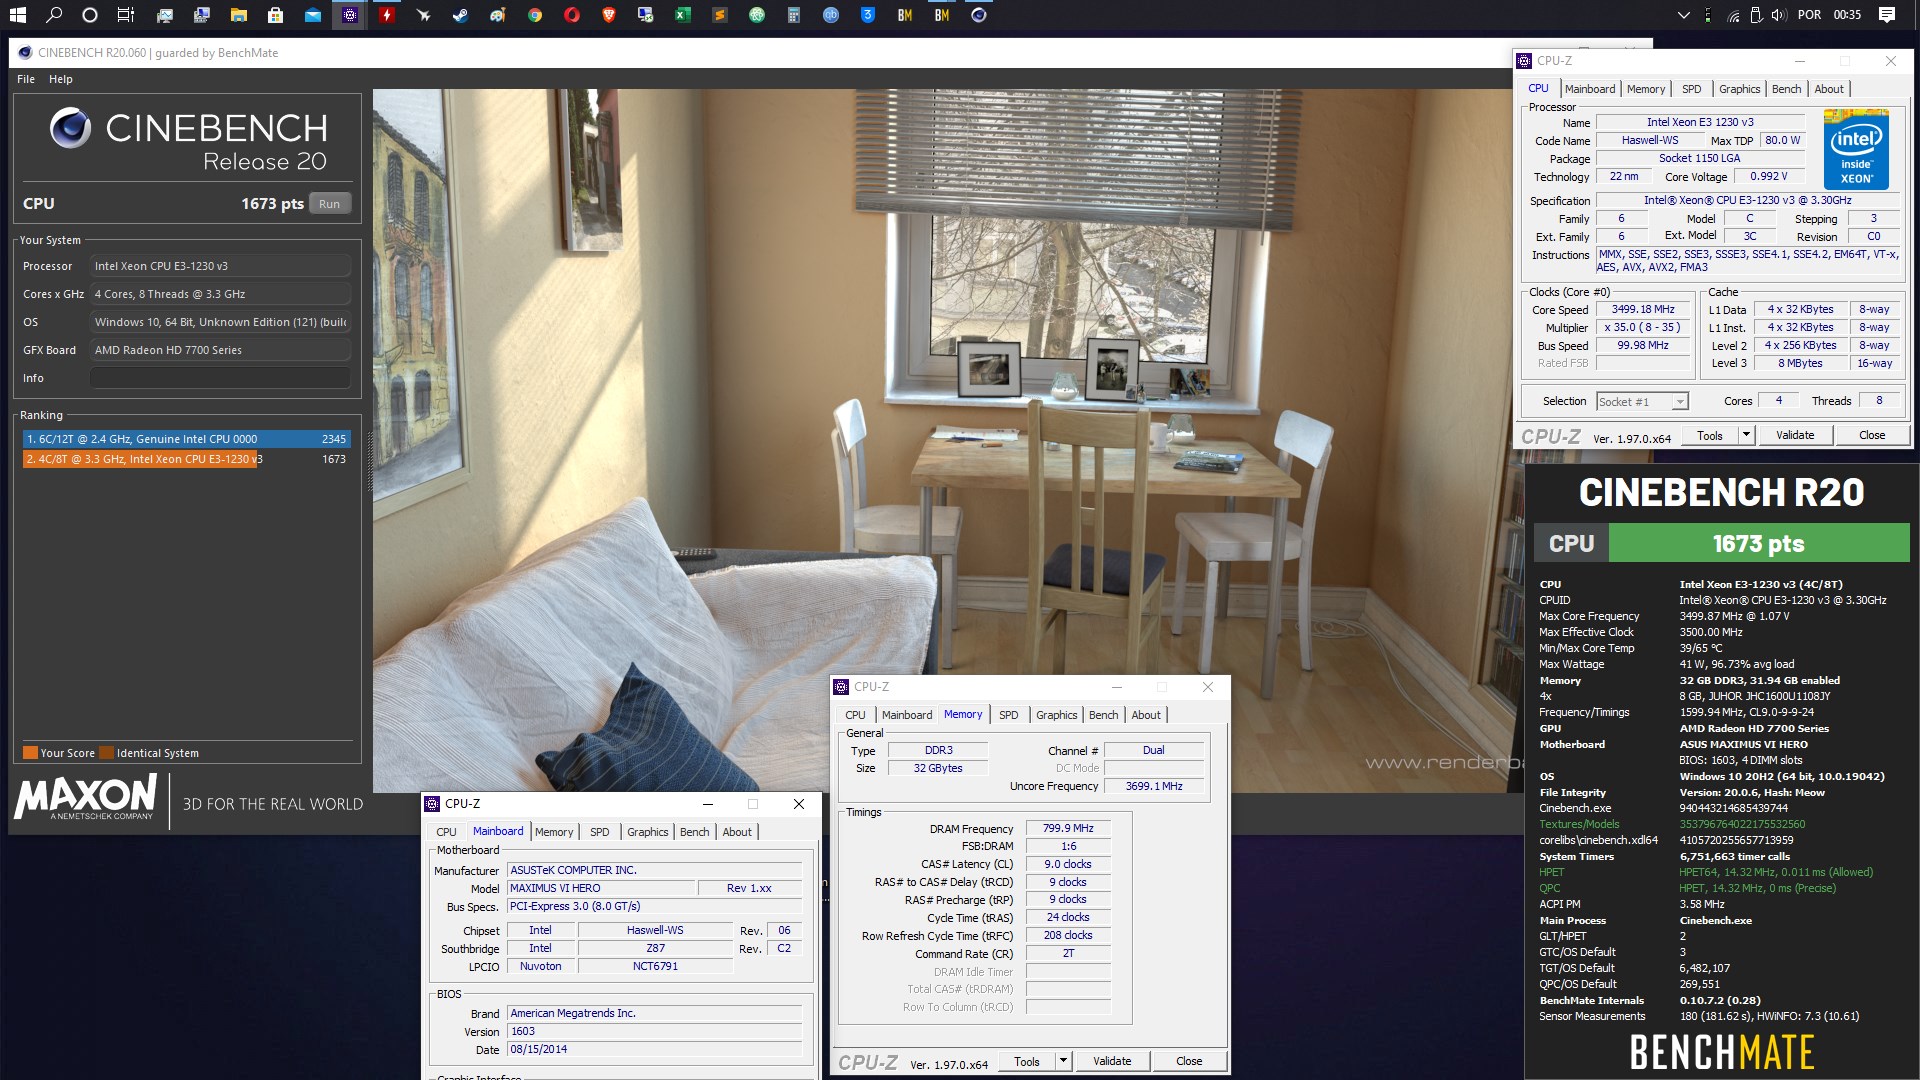Open notification action center icon
Viewport: 1920px width, 1080px height.
[x=1887, y=15]
